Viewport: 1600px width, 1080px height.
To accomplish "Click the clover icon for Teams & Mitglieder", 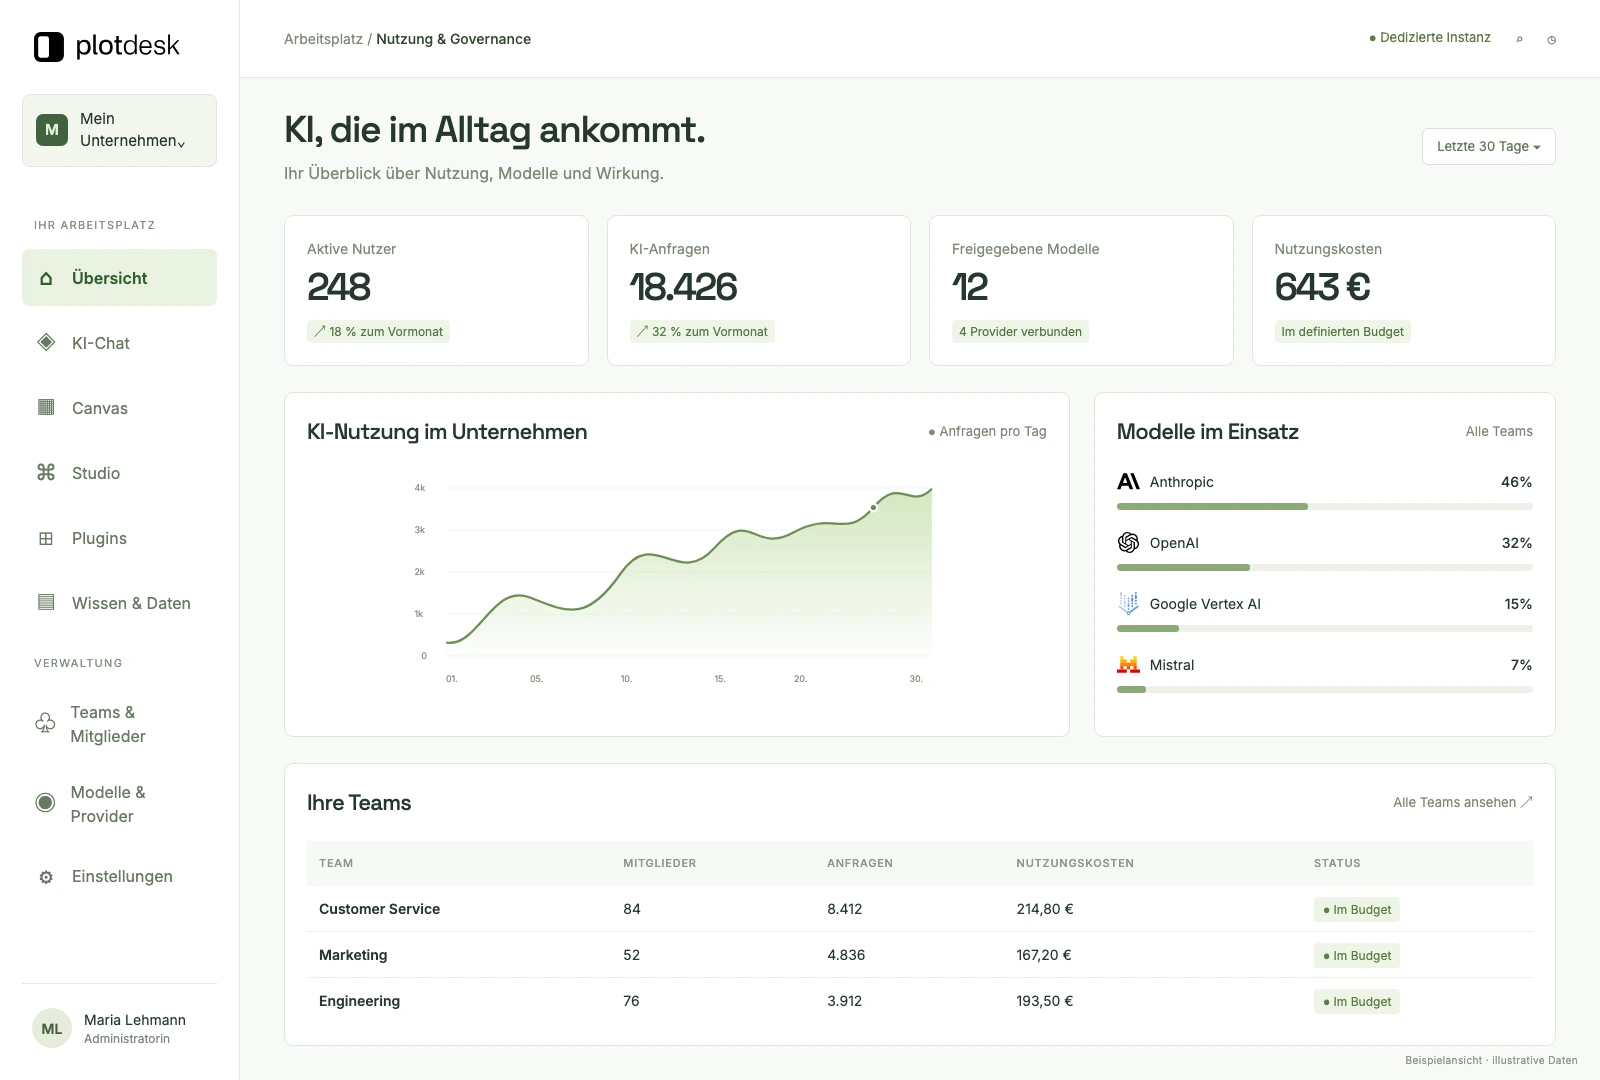I will (x=45, y=723).
